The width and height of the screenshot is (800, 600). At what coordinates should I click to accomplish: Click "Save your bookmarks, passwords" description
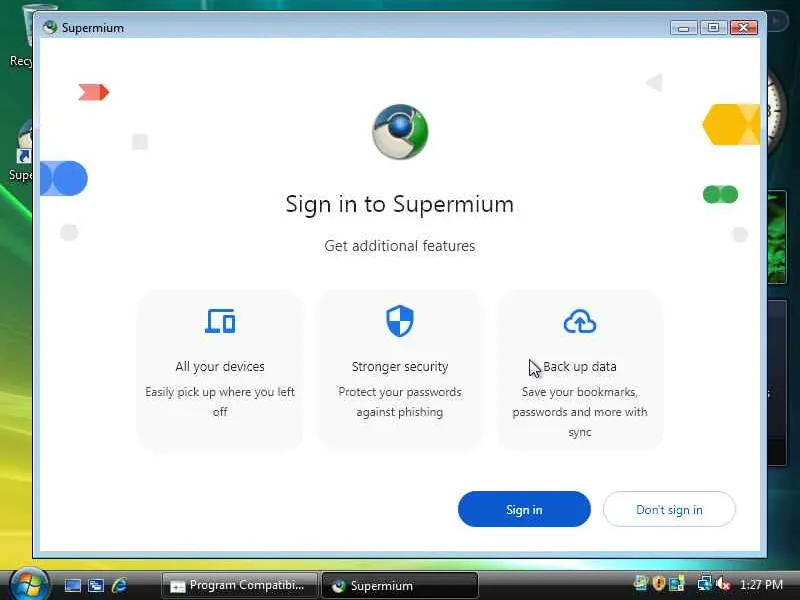click(x=580, y=412)
